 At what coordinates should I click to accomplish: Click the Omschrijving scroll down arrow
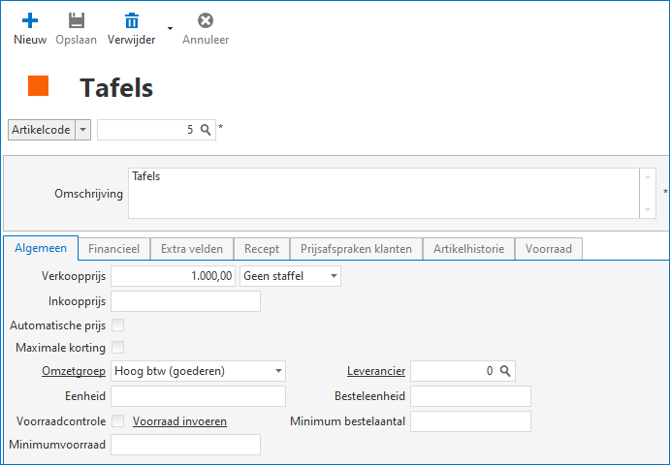click(x=648, y=209)
